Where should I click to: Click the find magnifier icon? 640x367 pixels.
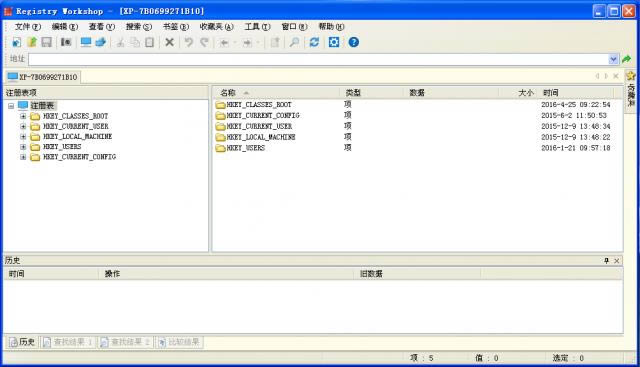tap(294, 42)
